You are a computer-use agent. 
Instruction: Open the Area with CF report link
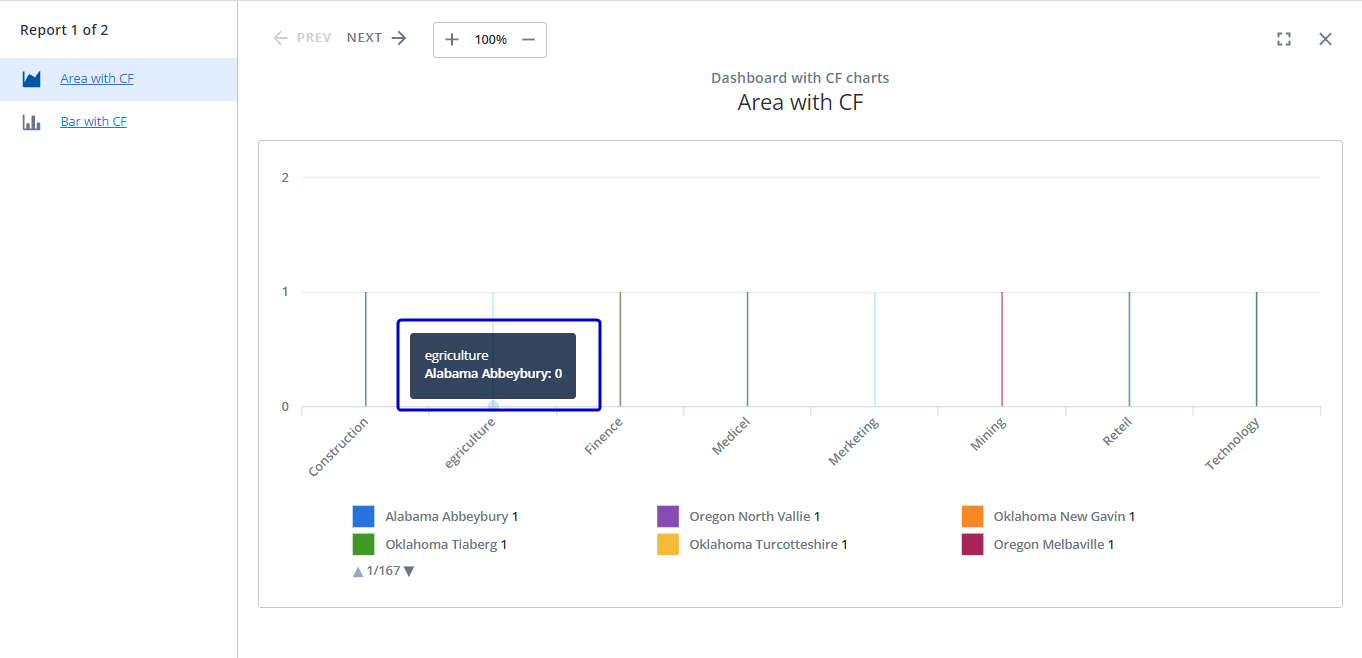(x=97, y=79)
